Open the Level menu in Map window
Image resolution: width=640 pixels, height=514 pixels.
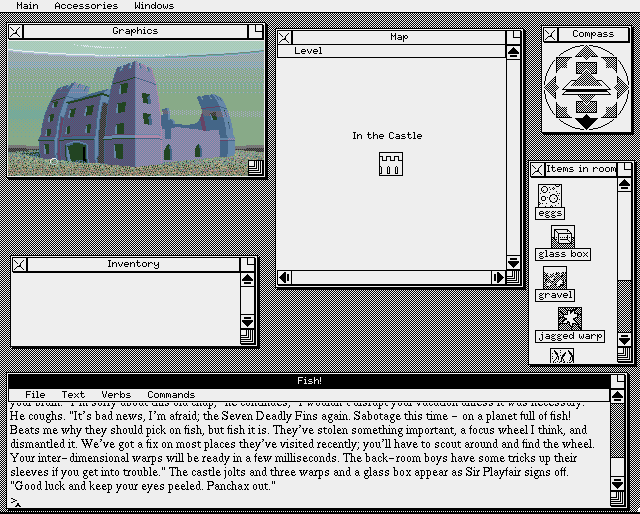coord(307,51)
